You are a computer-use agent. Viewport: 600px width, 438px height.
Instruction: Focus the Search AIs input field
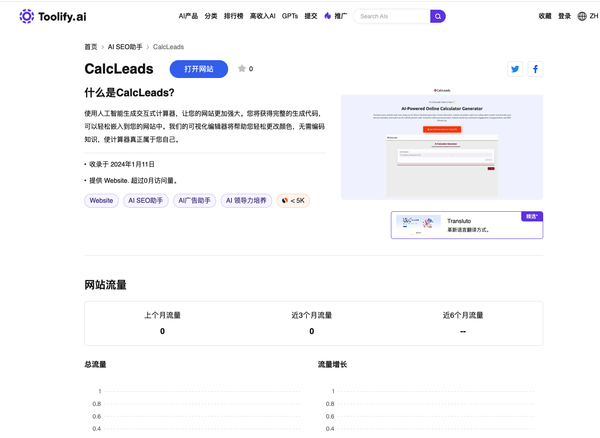tap(392, 16)
